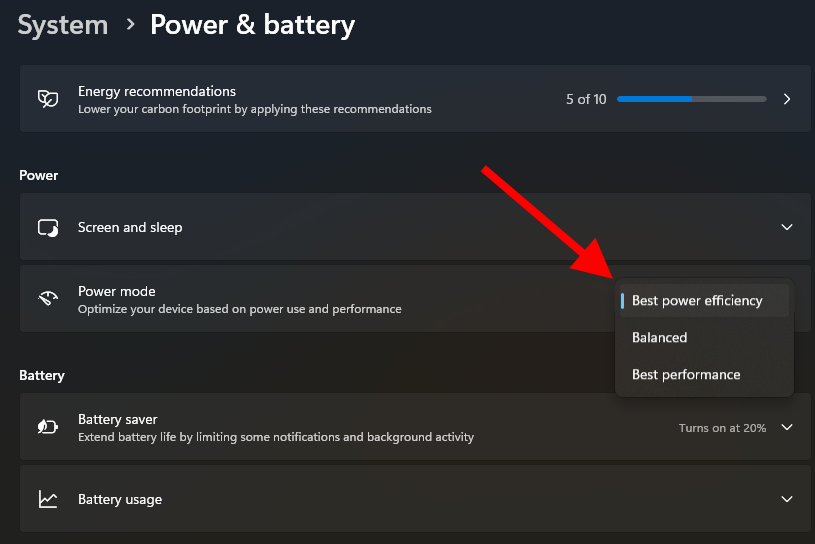Click the breadcrumb arrow after System
This screenshot has height=544, width=815.
click(129, 25)
